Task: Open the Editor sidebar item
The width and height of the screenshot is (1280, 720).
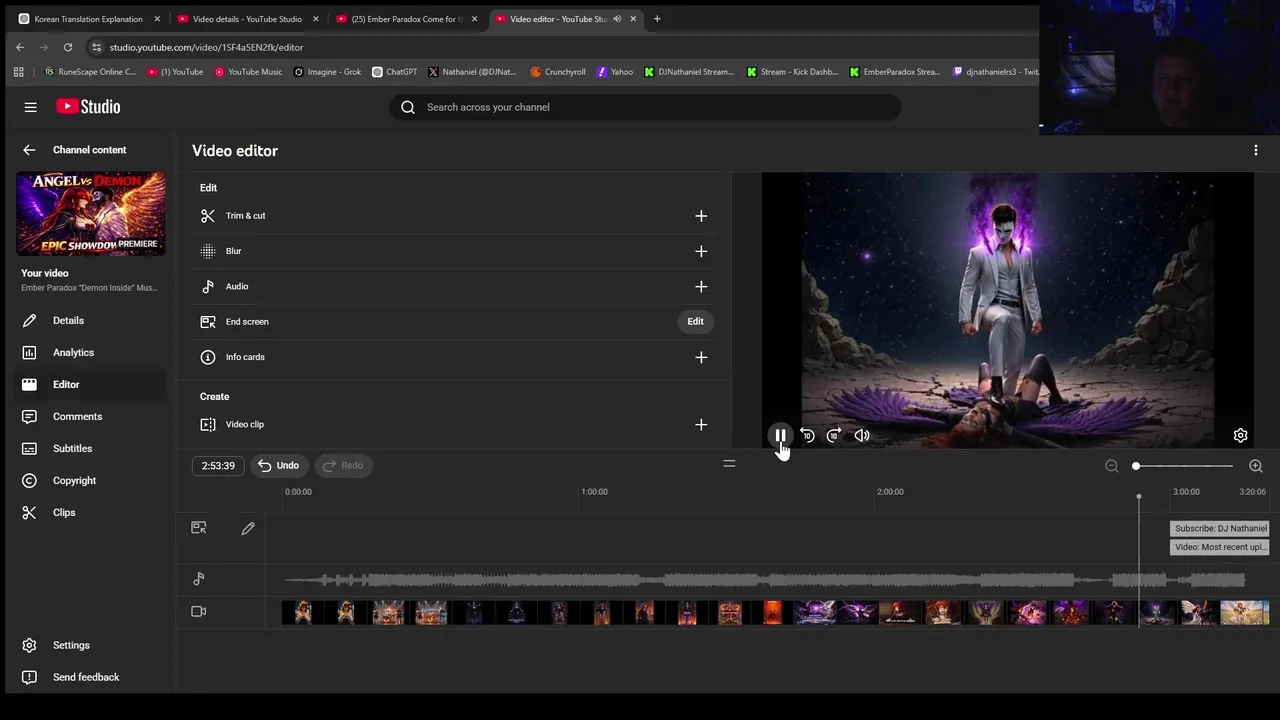Action: coord(90,384)
